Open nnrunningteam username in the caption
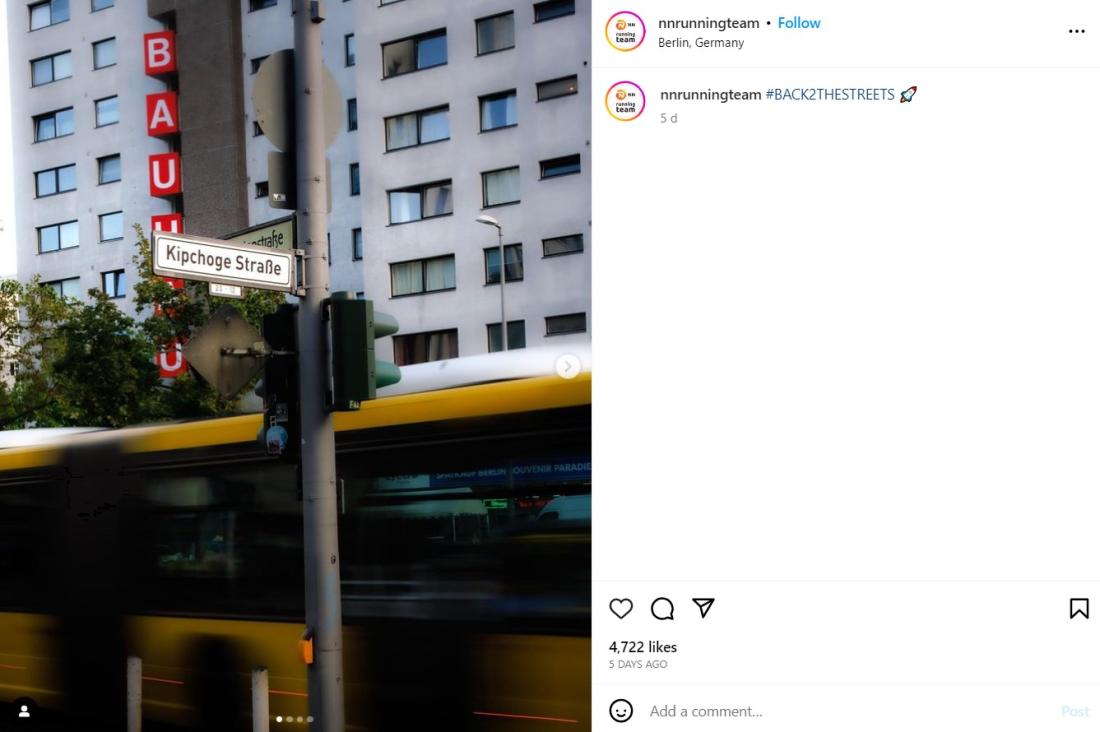 click(711, 95)
